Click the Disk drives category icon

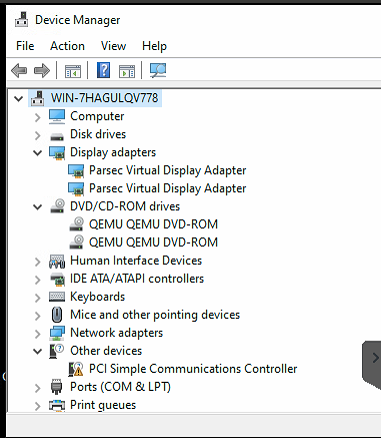tap(57, 136)
